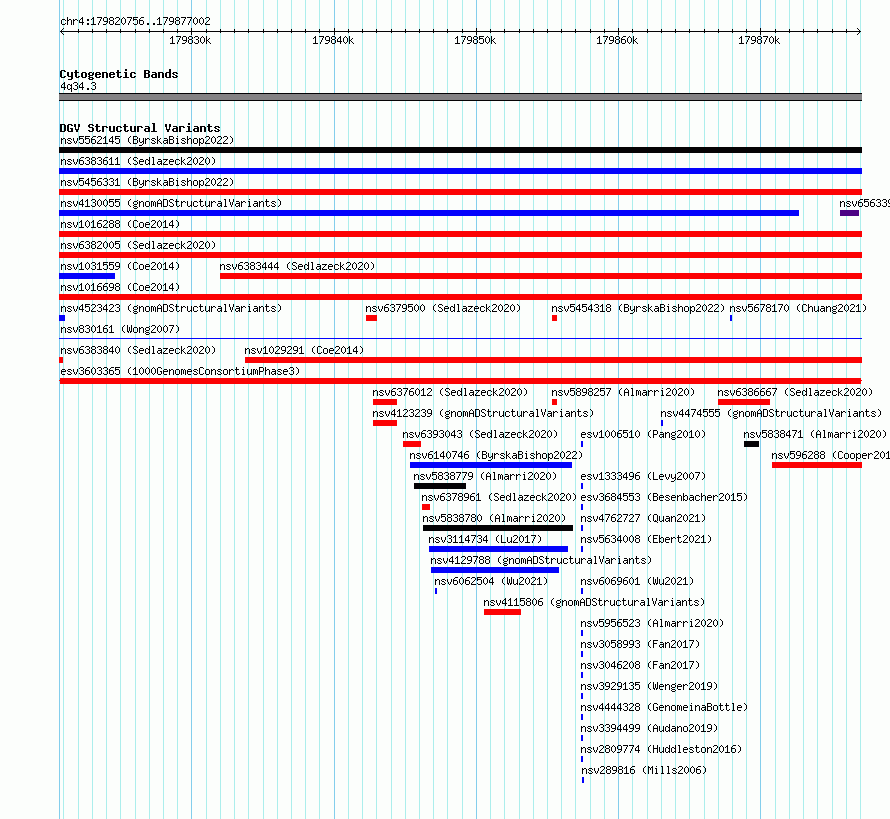Click nsv289816 (Mills2006) label
The width and height of the screenshot is (890, 819).
coord(644,770)
